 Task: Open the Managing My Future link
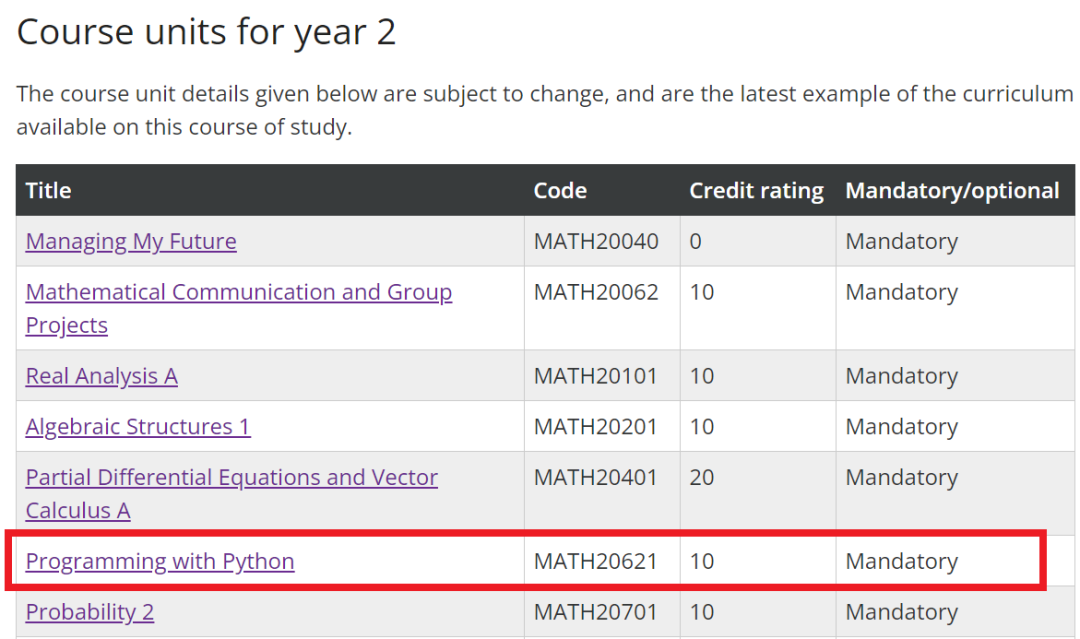point(131,242)
